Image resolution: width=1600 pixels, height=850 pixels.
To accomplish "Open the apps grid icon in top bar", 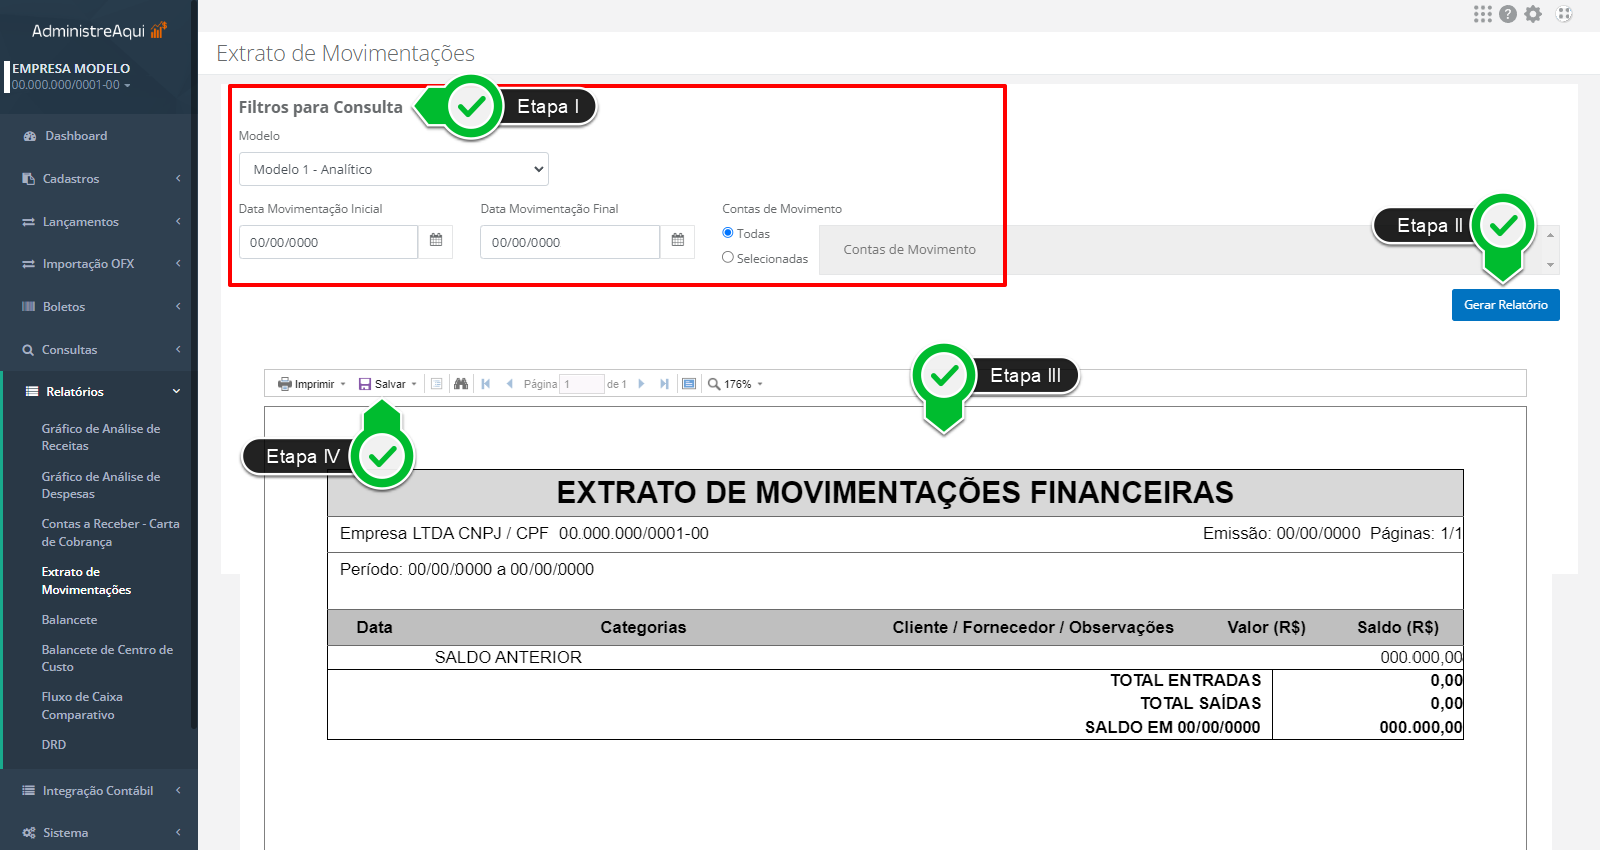I will pyautogui.click(x=1482, y=14).
